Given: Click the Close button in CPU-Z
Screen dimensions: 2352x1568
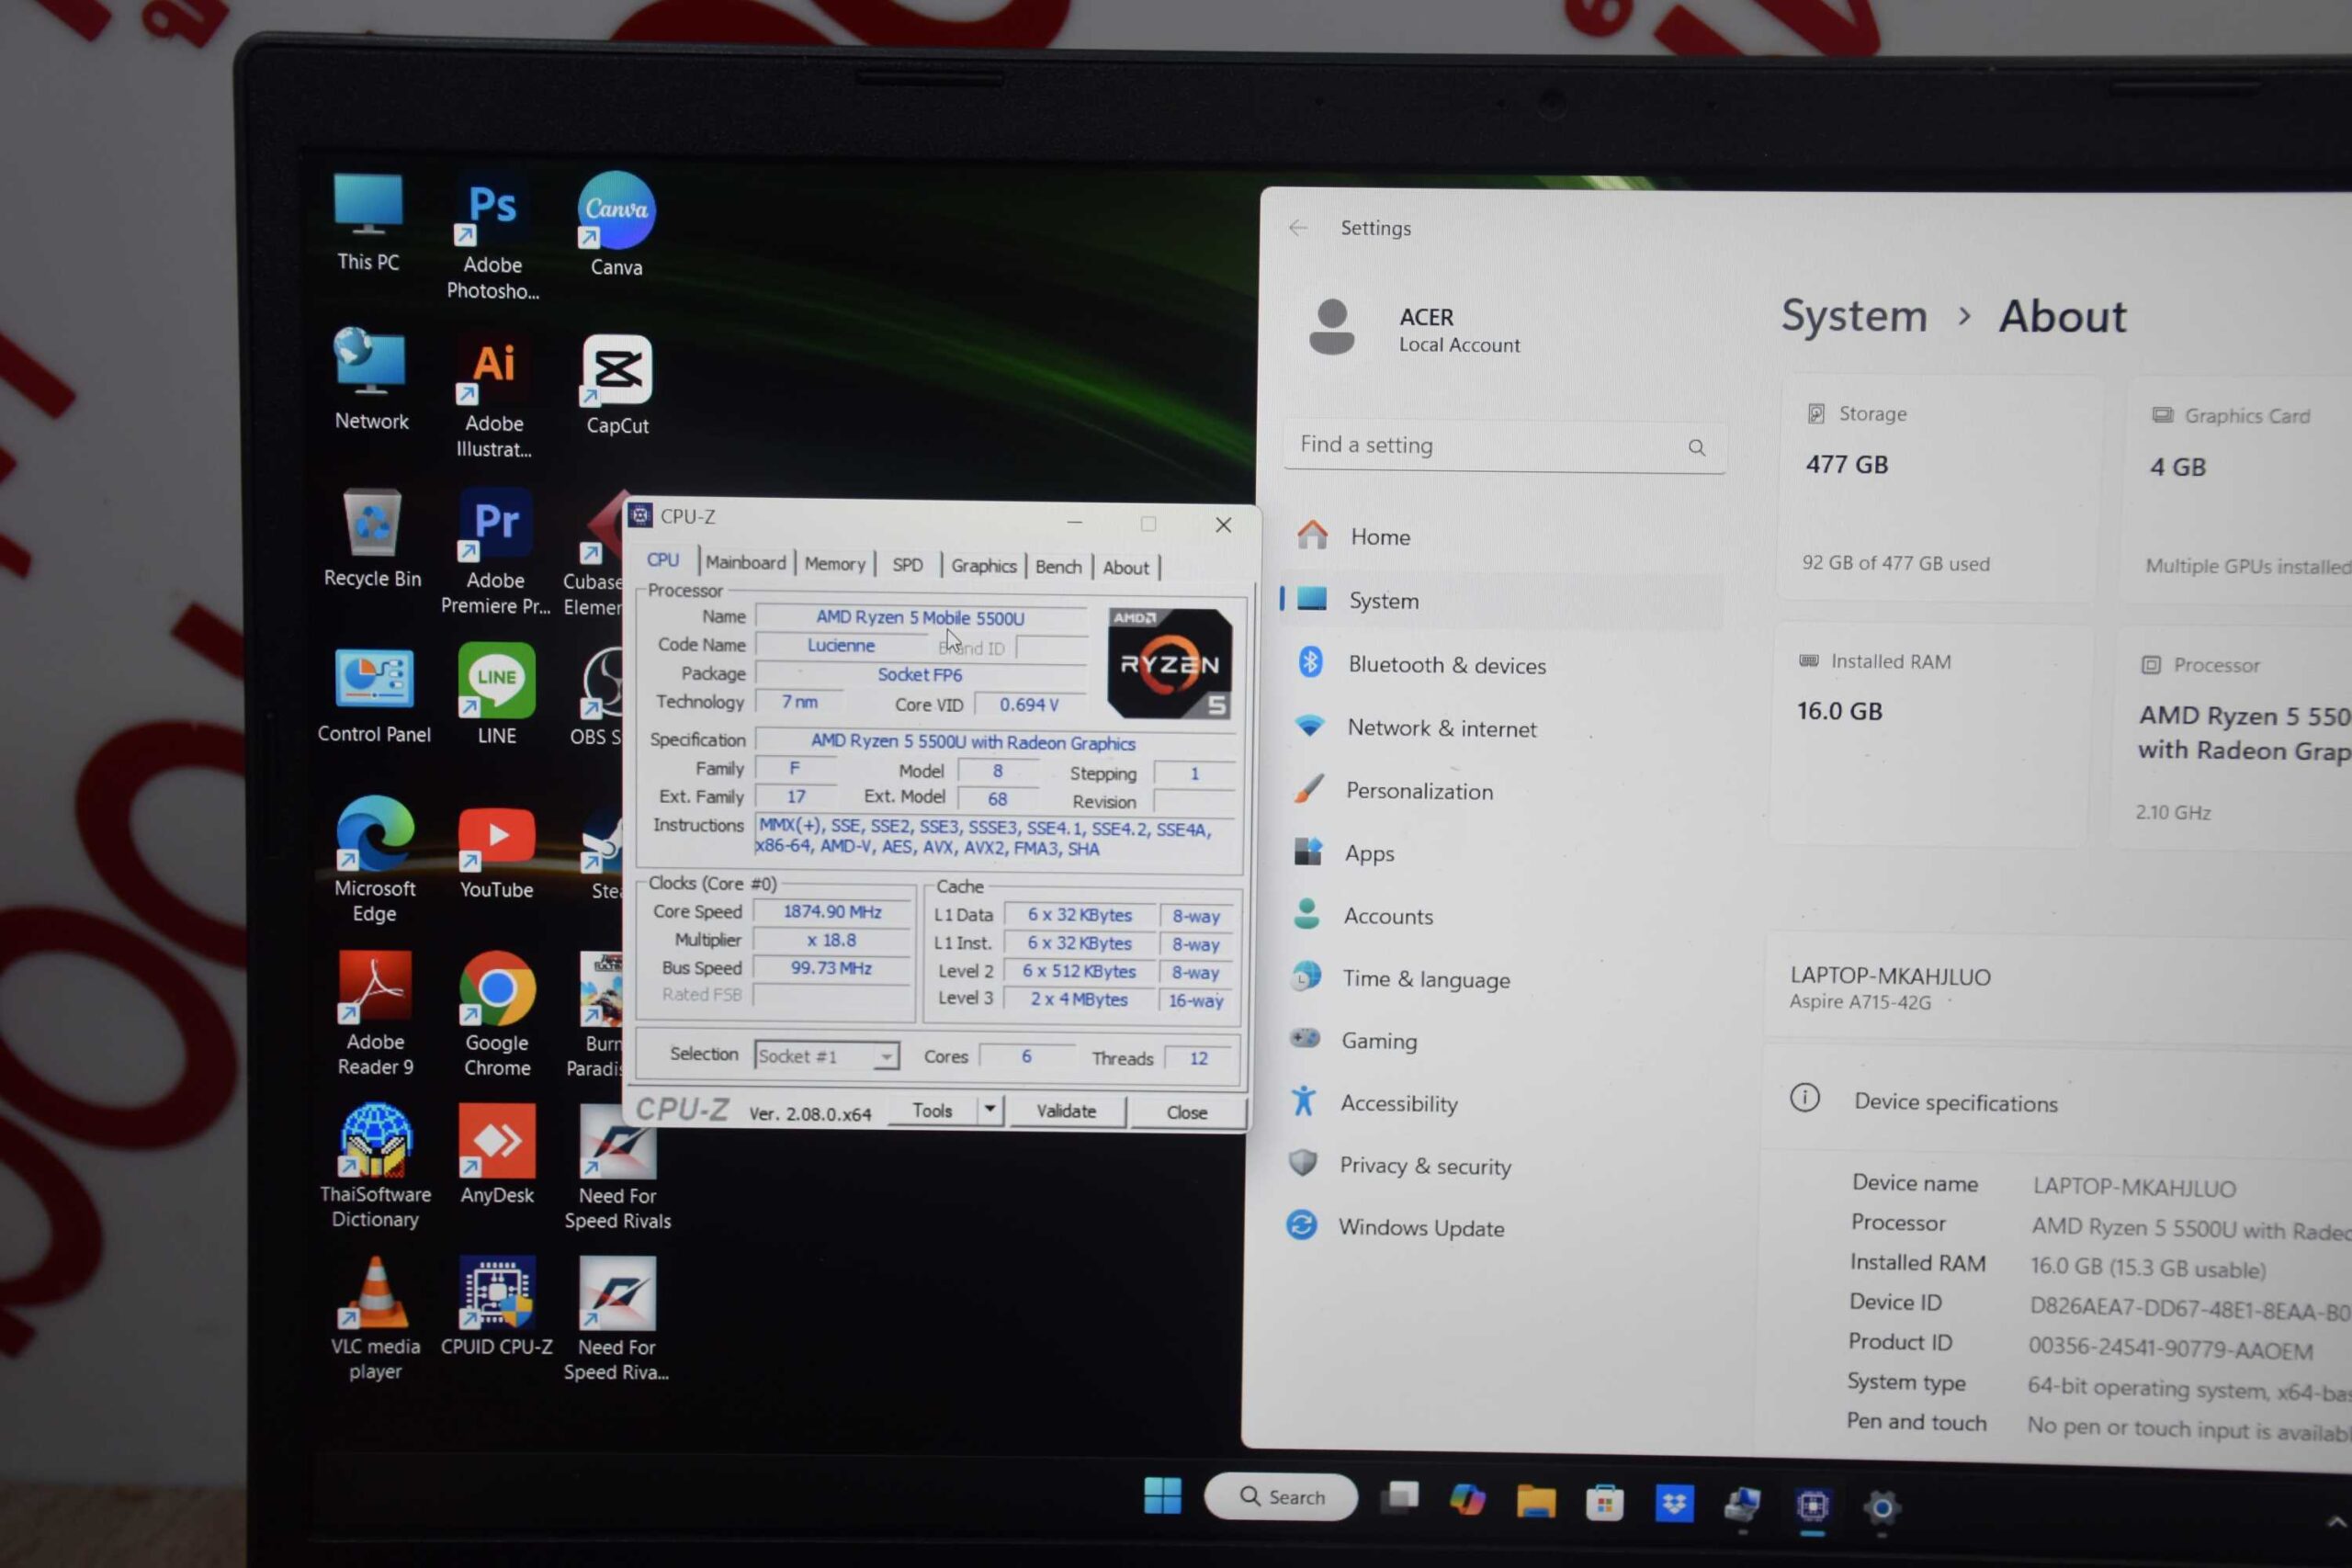Looking at the screenshot, I should point(1187,1112).
